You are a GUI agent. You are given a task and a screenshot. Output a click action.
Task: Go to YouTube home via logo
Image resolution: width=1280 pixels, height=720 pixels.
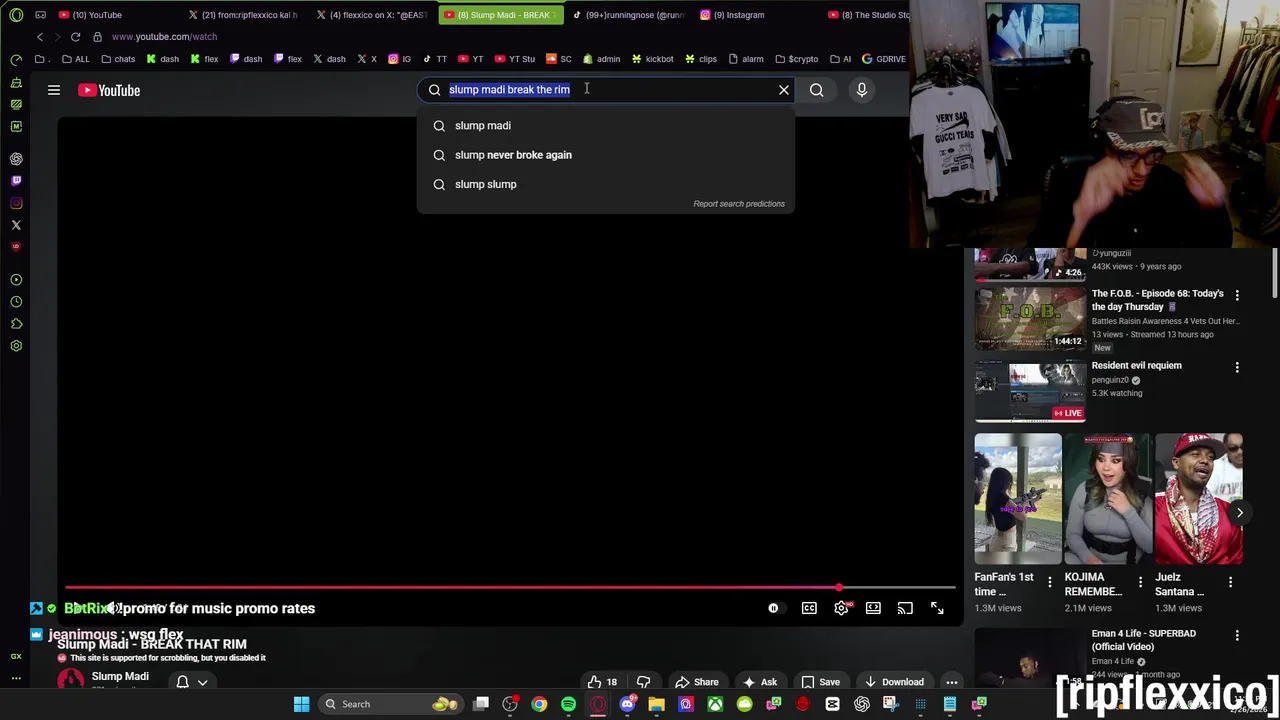[109, 90]
